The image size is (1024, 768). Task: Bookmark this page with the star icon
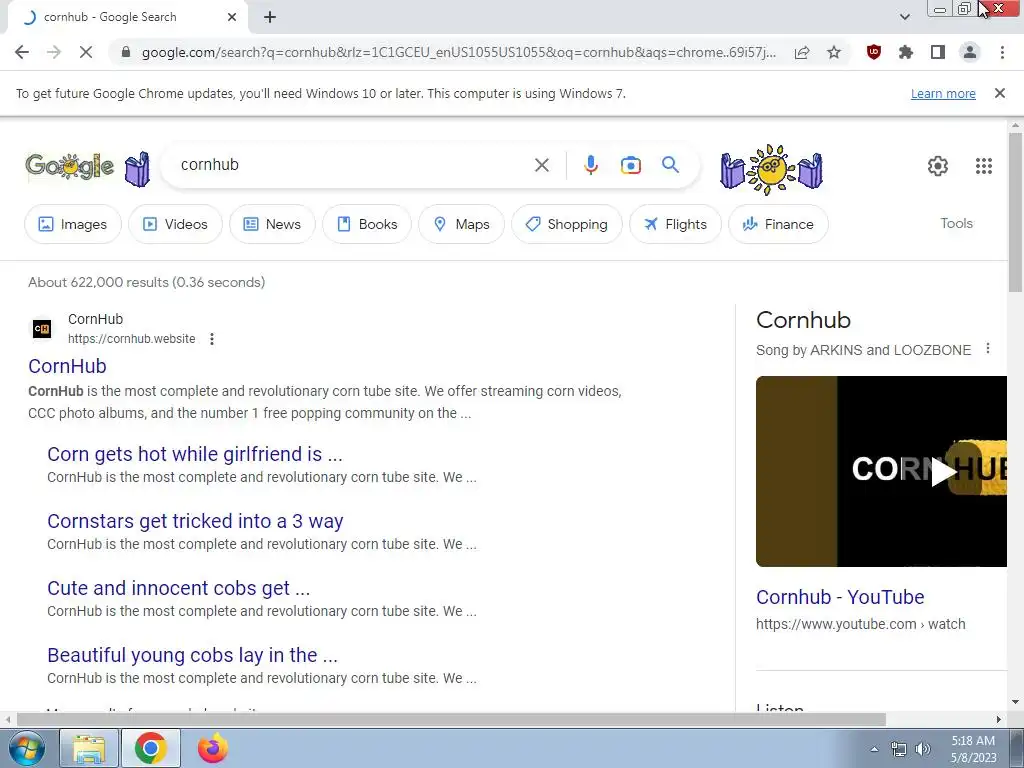click(834, 52)
